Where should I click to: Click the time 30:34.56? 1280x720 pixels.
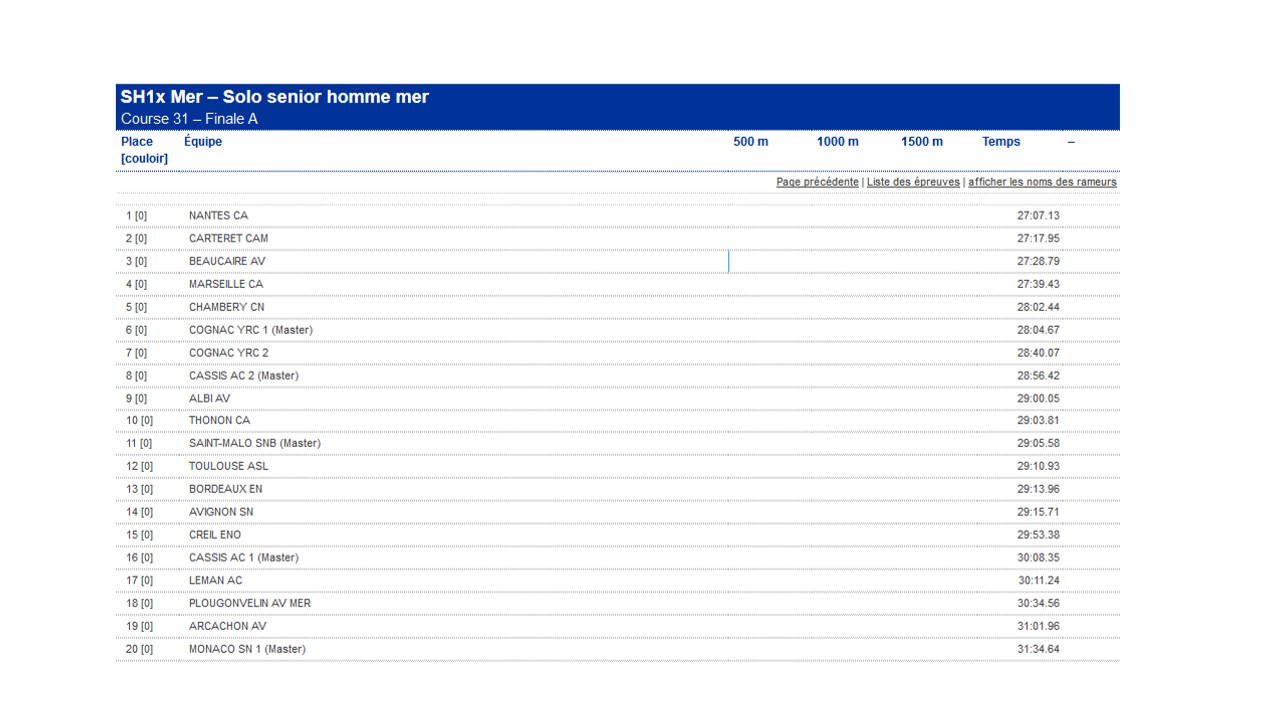pyautogui.click(x=1038, y=604)
